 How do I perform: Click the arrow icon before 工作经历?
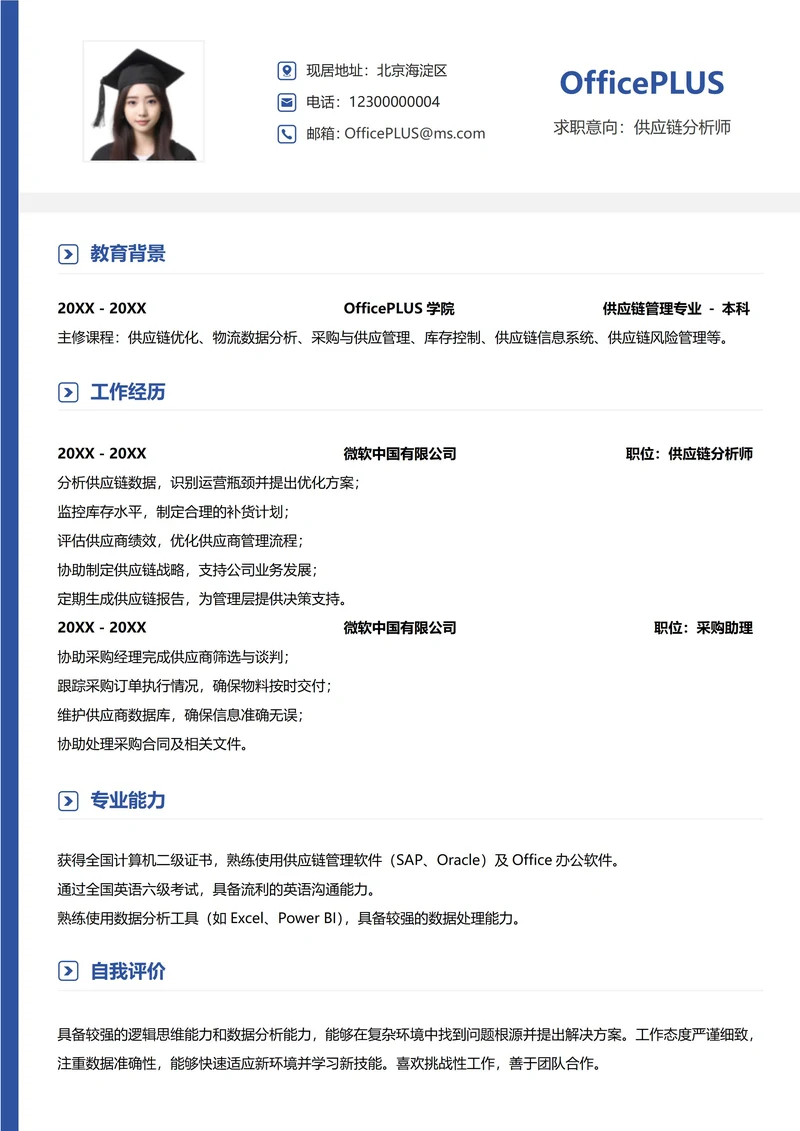tap(68, 392)
